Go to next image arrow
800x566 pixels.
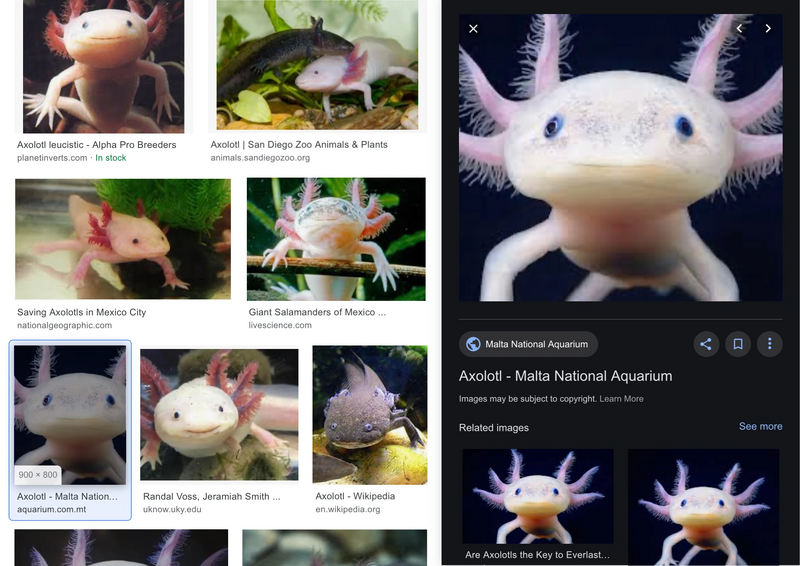pyautogui.click(x=768, y=29)
